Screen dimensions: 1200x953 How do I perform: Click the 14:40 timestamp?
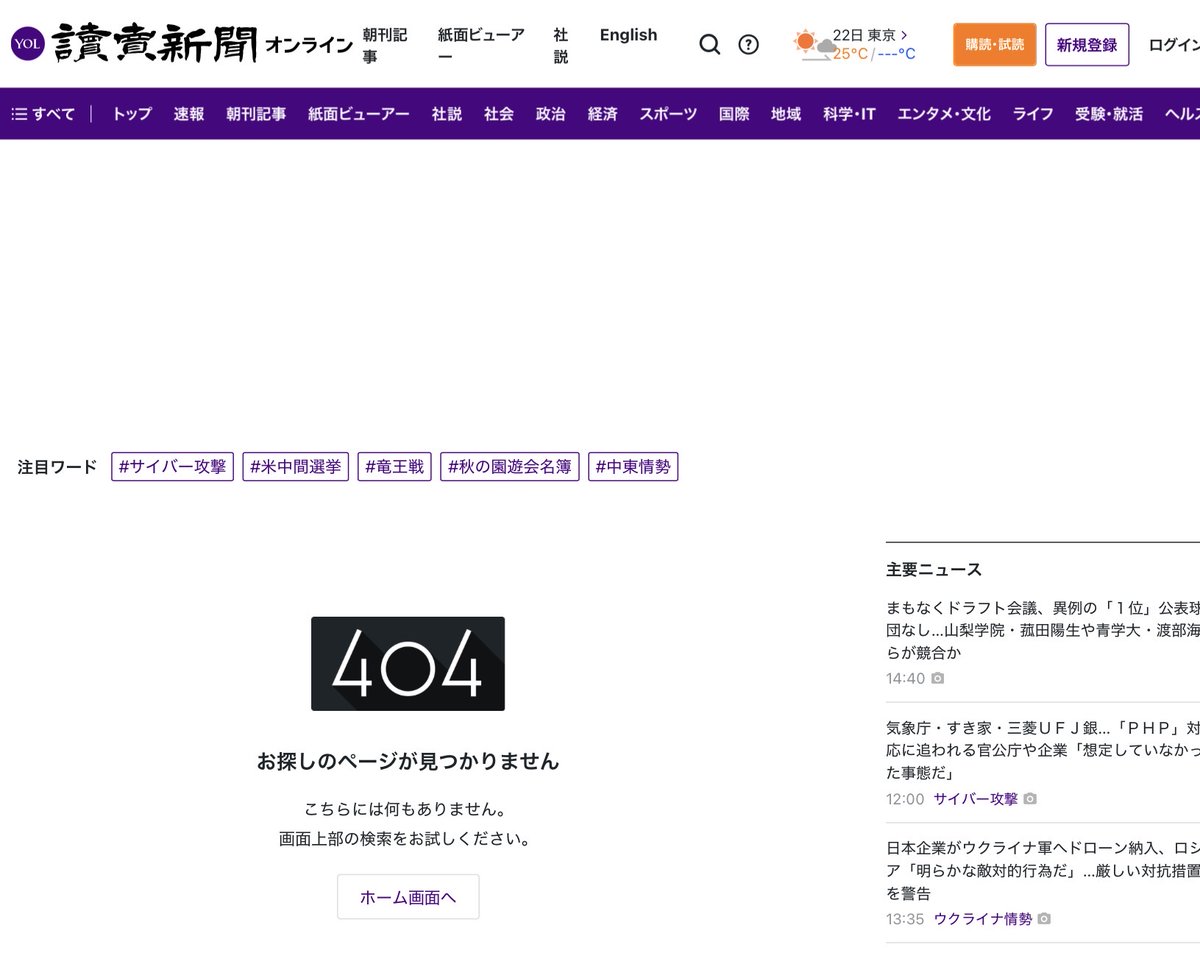(x=905, y=678)
